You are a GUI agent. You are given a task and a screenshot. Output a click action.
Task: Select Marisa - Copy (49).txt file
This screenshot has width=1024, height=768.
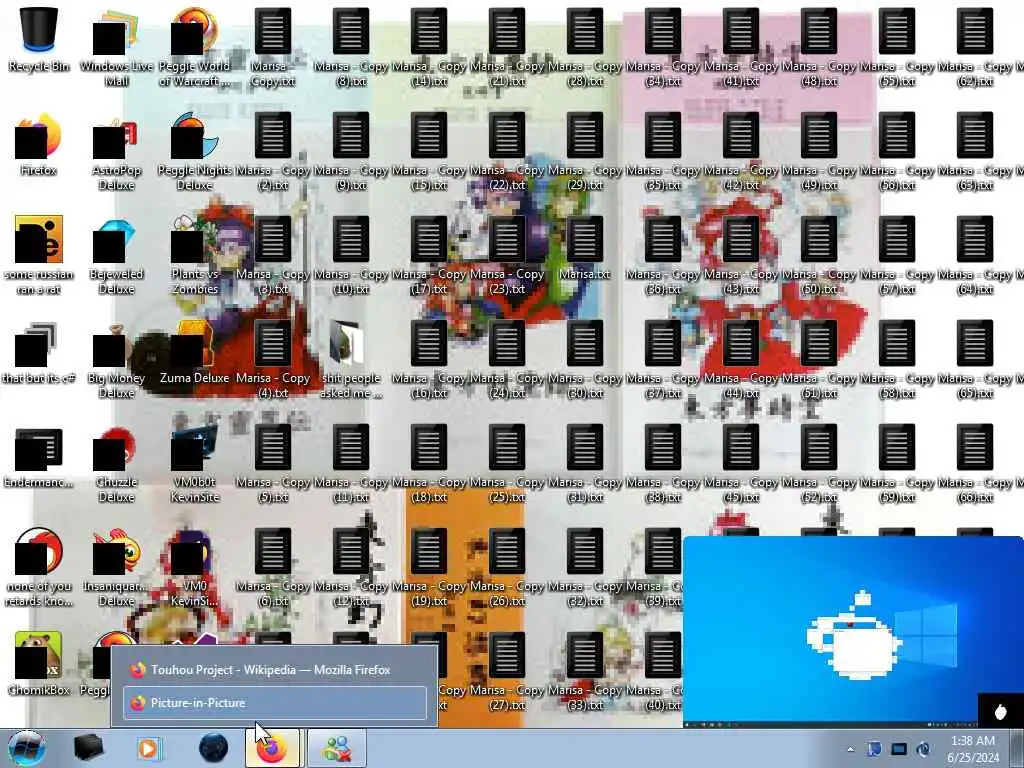pyautogui.click(x=818, y=152)
